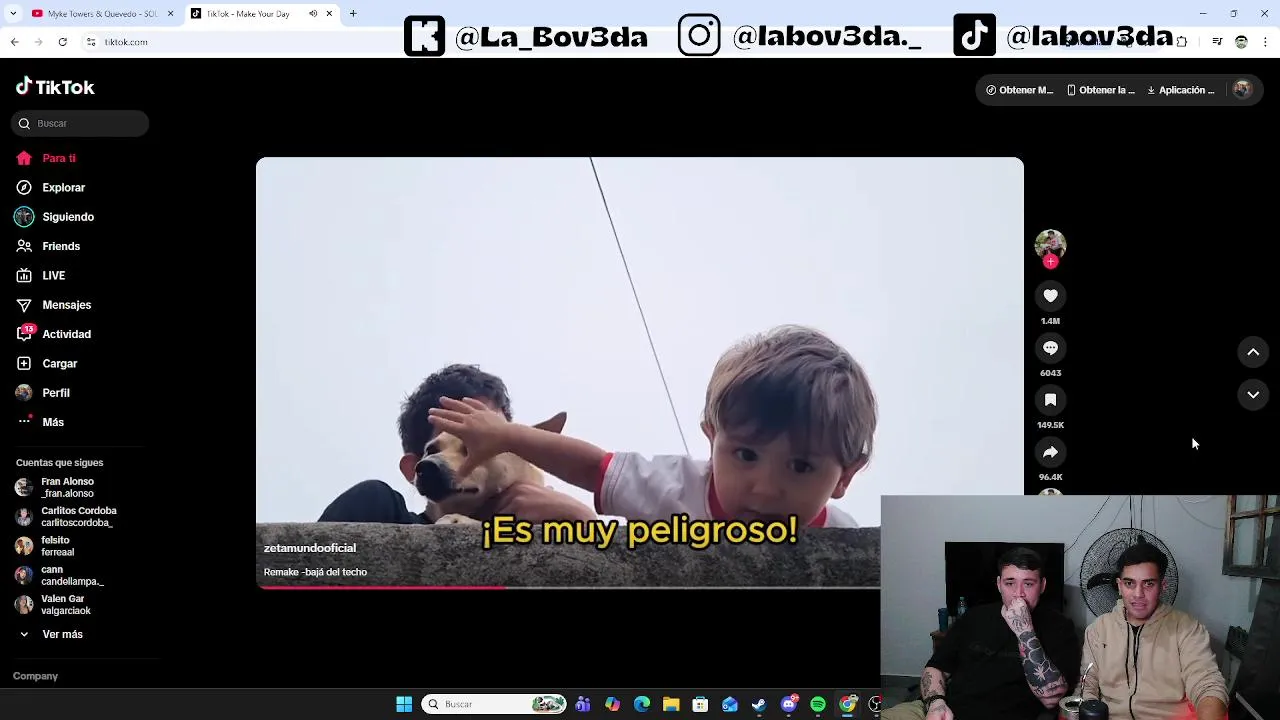Open TikTok profile avatar in header
This screenshot has height=720, width=1280.
[1242, 90]
